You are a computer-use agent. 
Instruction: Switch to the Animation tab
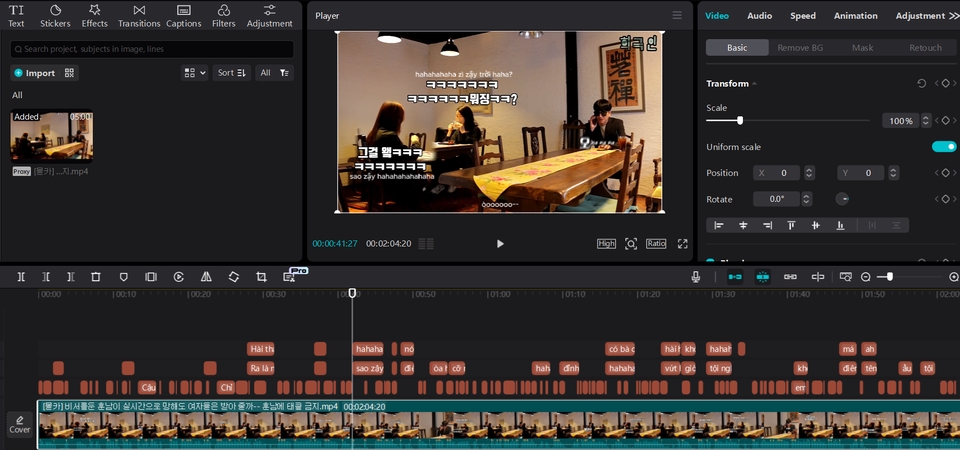coord(855,16)
